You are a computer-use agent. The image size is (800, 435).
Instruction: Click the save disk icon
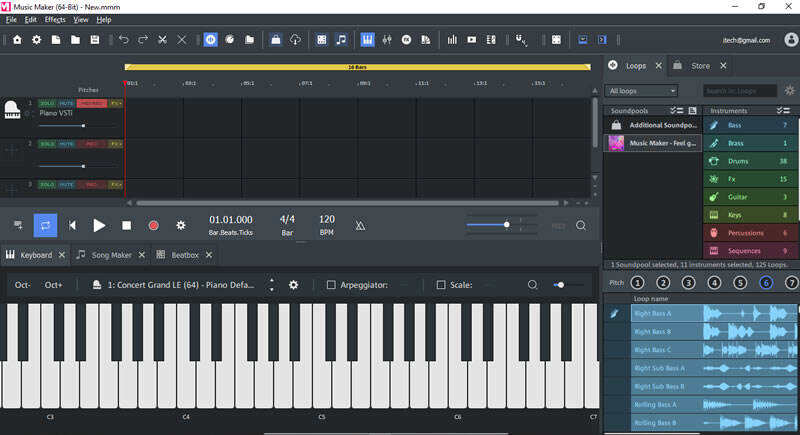(x=95, y=40)
